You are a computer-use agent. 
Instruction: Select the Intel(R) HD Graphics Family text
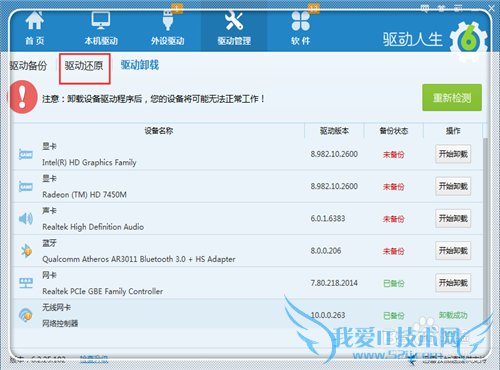tap(89, 162)
